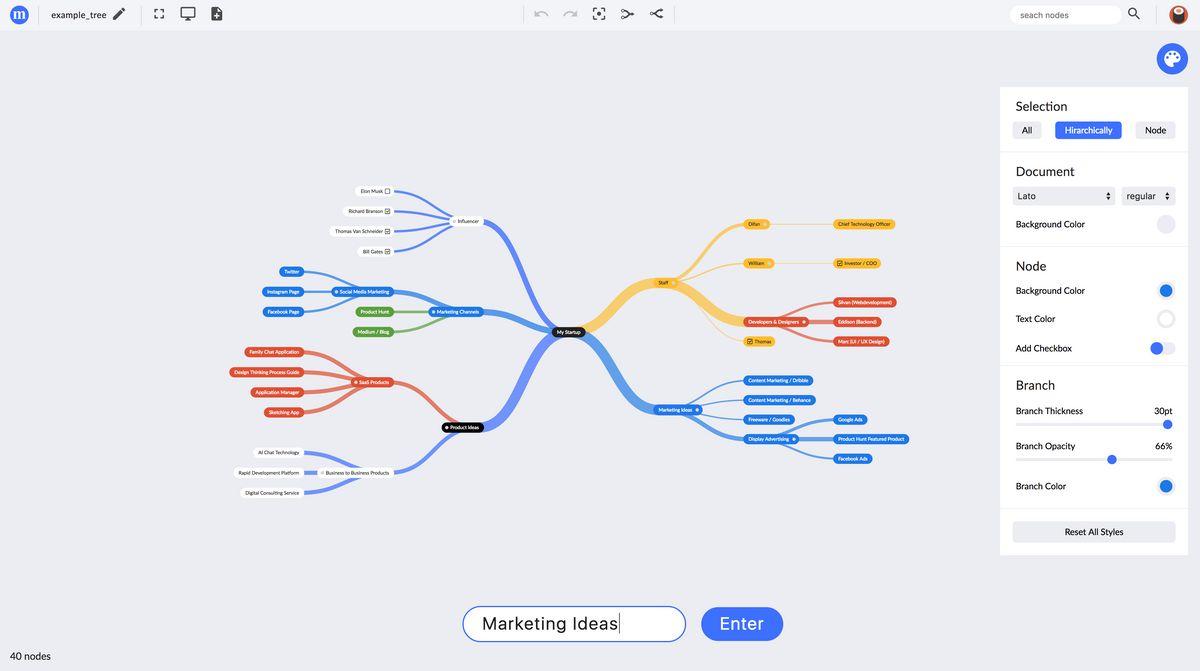Select the Freeware / Goodies node

point(769,420)
